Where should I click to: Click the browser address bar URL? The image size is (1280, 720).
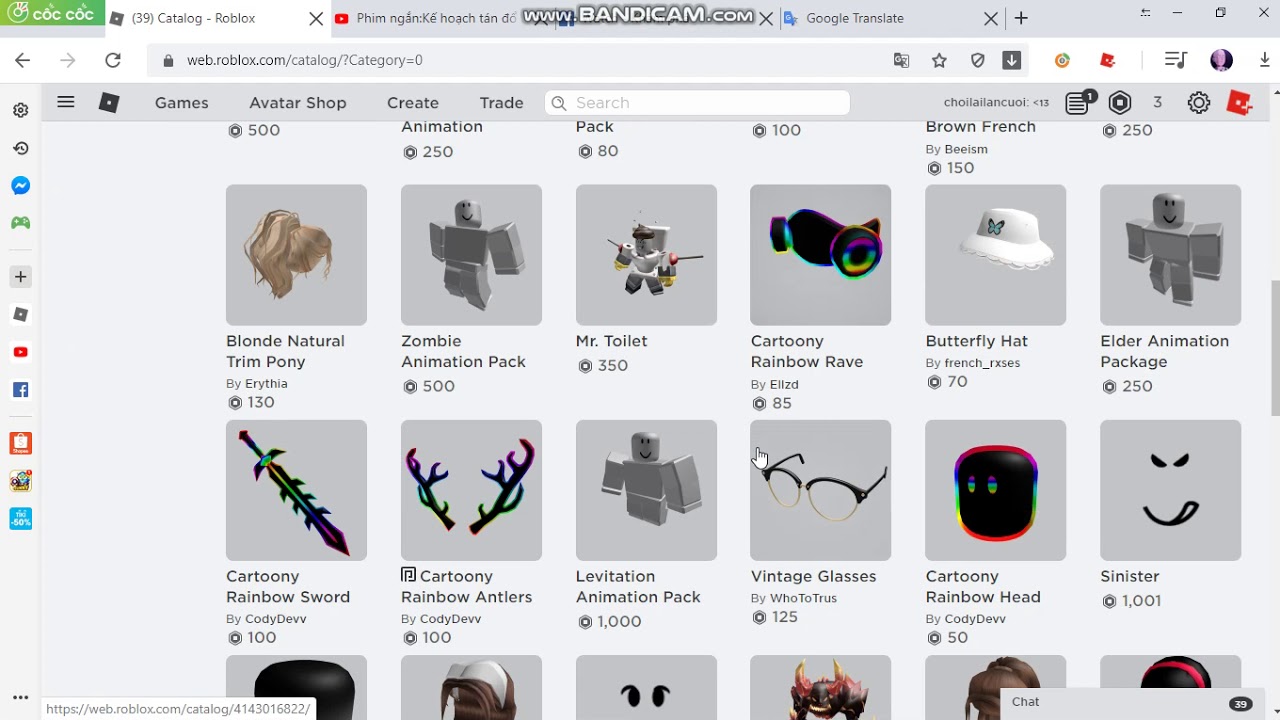(305, 60)
